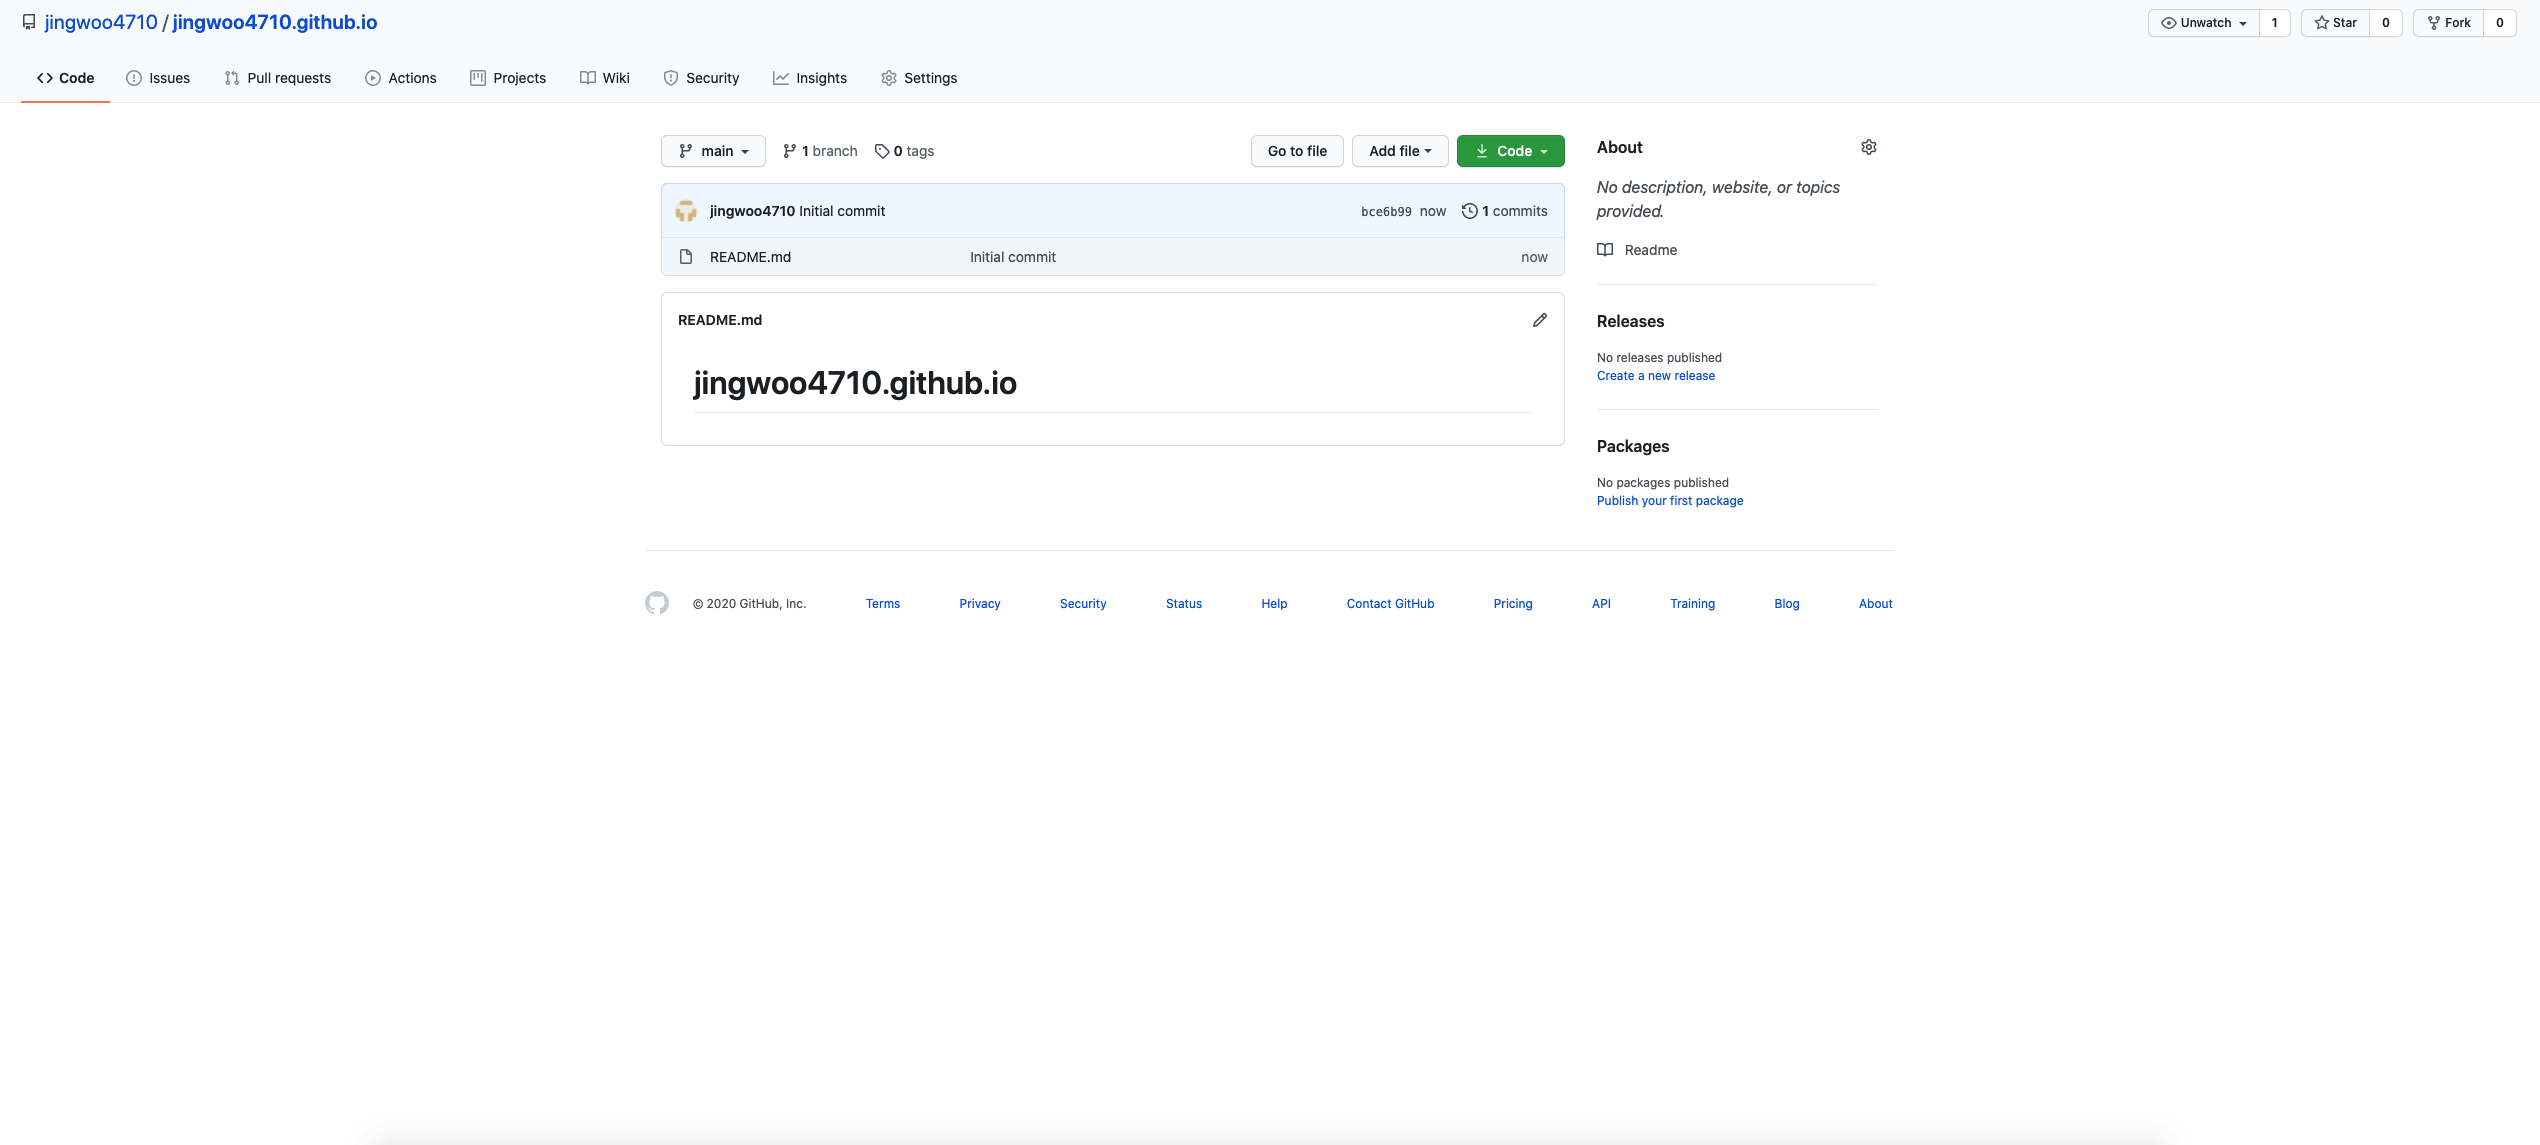
Task: Open the README.md file in the file list
Action: point(750,257)
